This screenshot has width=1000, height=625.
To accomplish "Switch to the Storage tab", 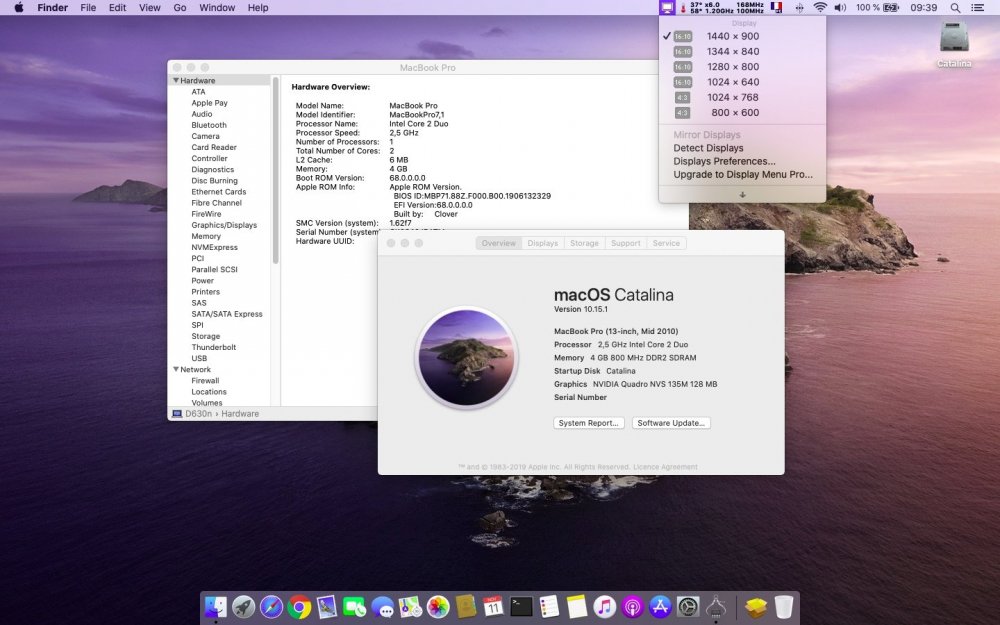I will (x=584, y=243).
